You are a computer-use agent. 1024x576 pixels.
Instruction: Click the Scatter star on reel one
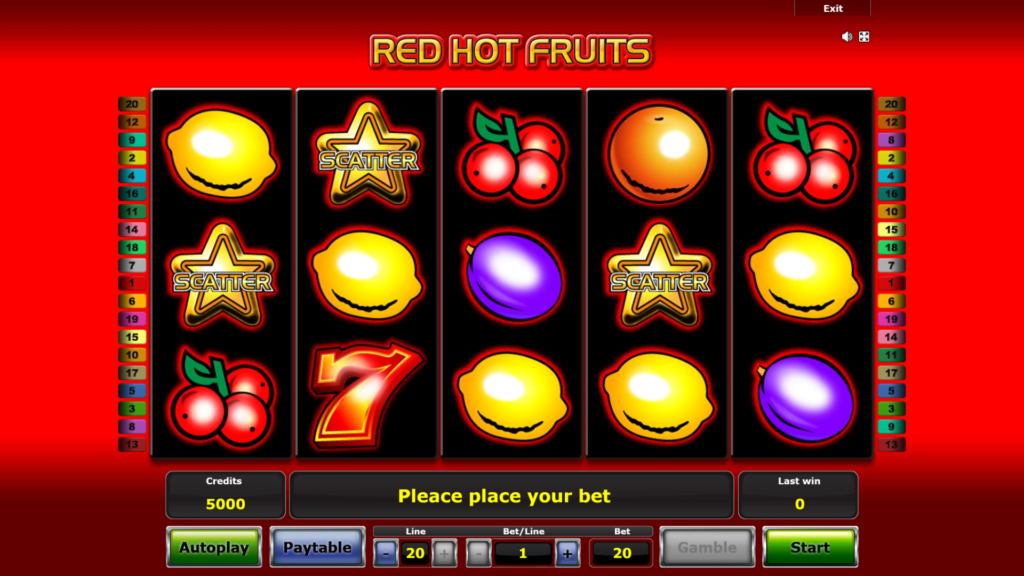coord(222,276)
